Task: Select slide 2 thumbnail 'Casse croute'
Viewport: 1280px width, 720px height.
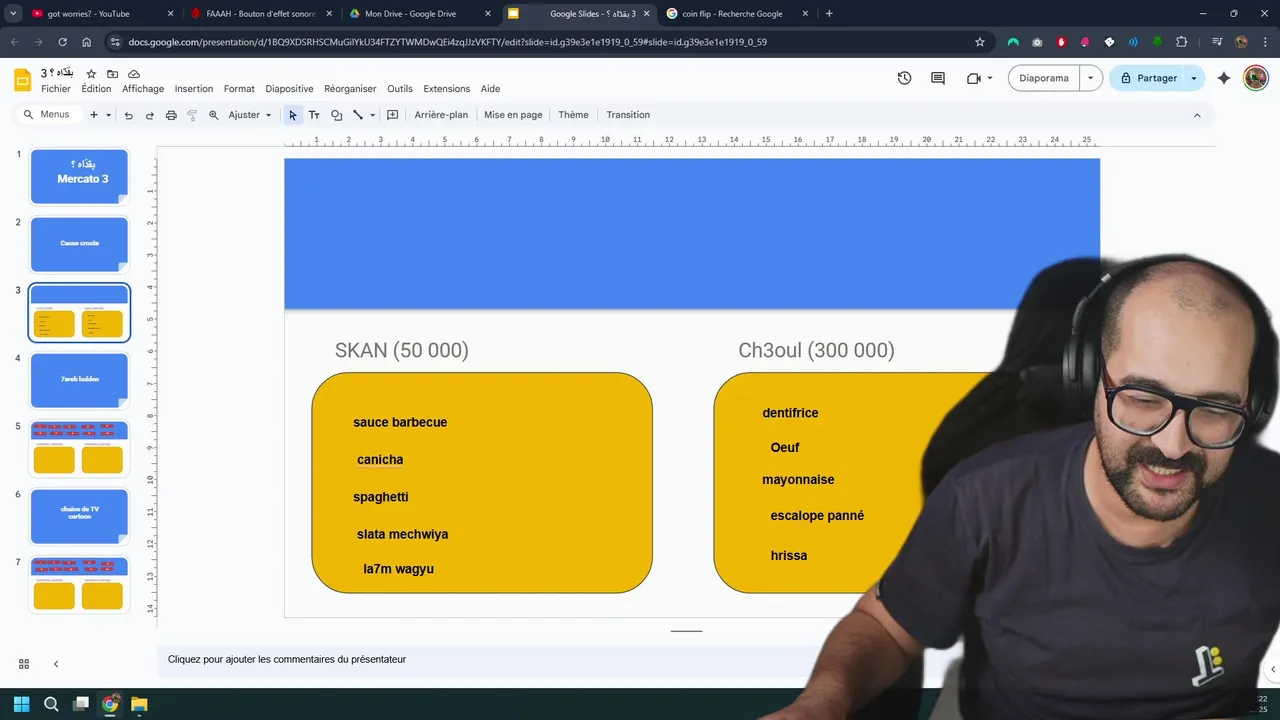Action: (79, 244)
